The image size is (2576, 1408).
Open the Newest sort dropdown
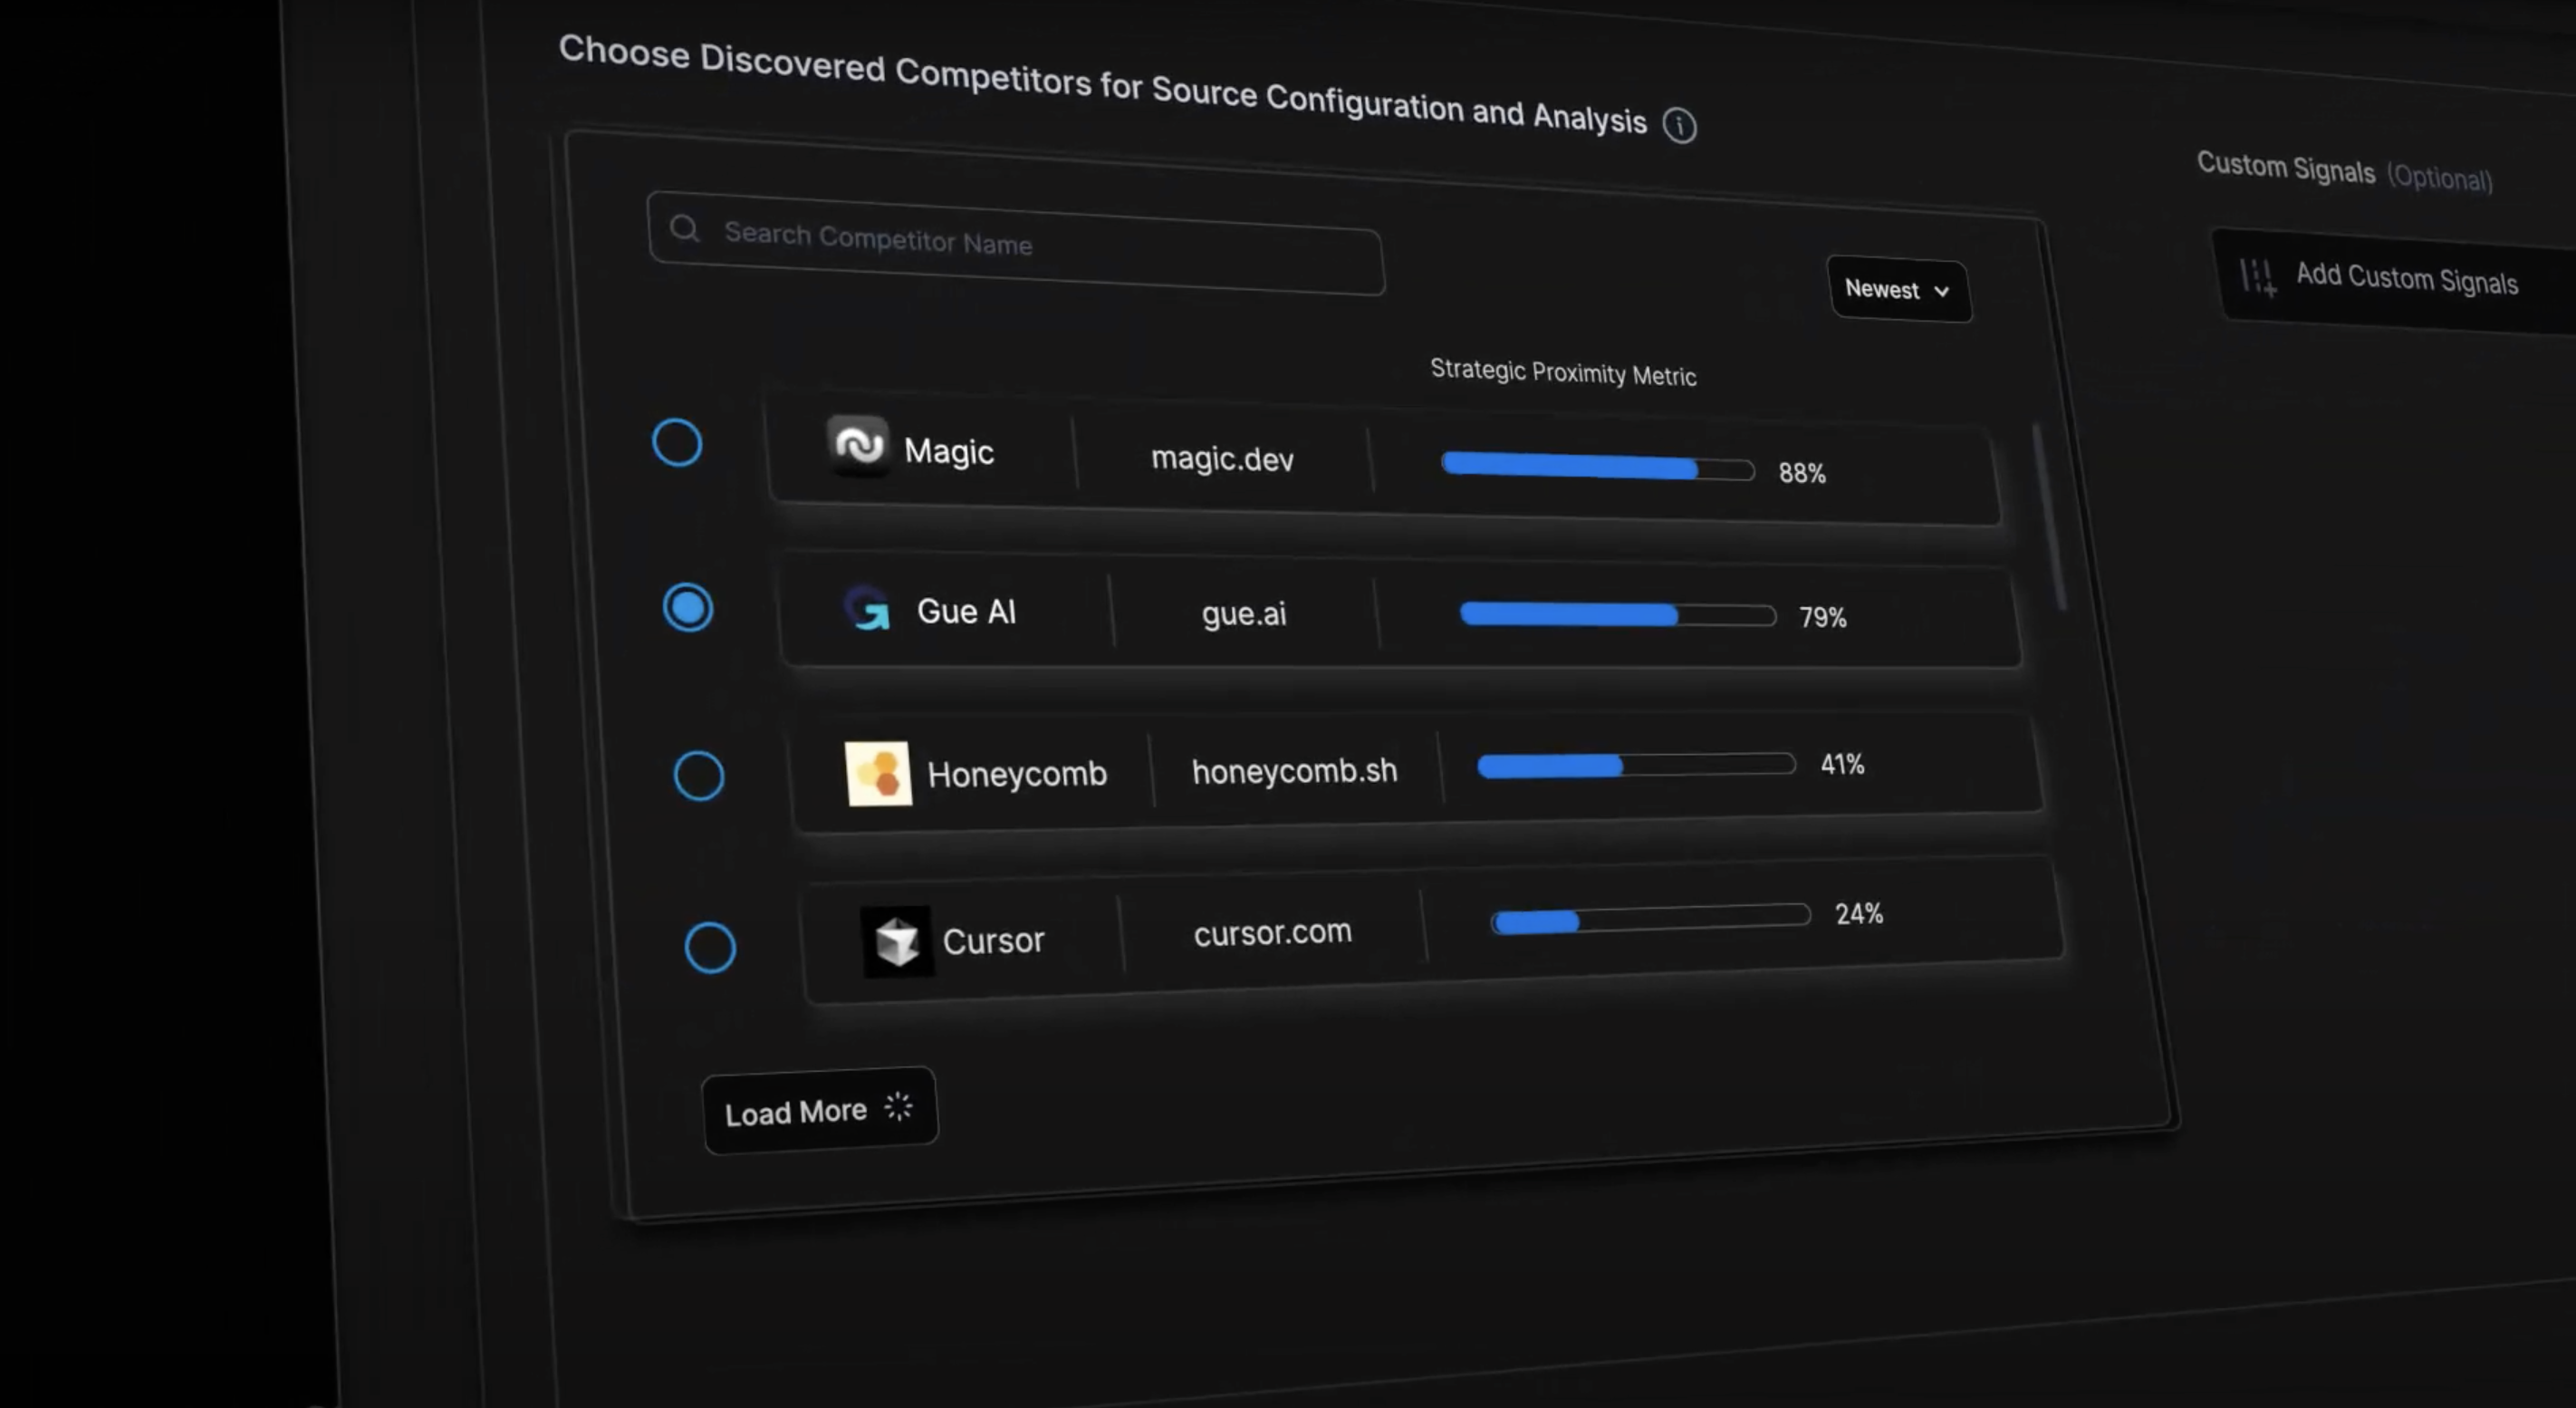[x=1897, y=290]
